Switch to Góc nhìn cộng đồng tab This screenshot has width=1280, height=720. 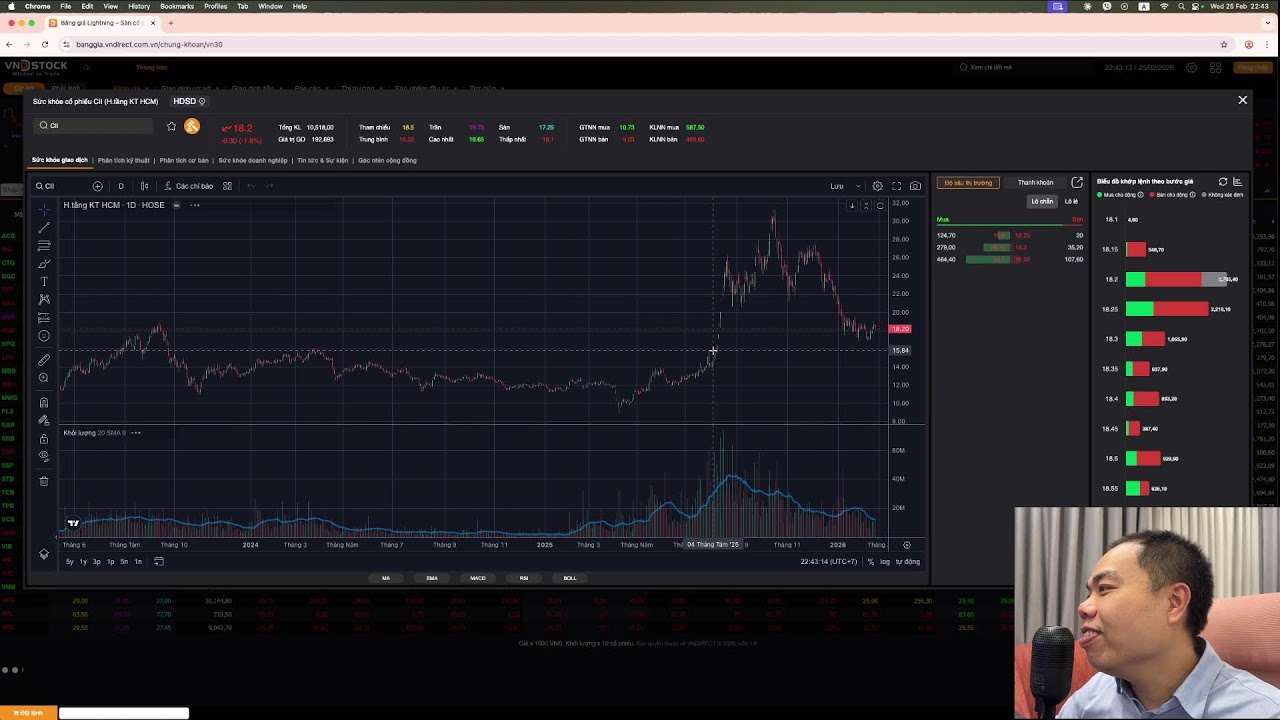387,160
